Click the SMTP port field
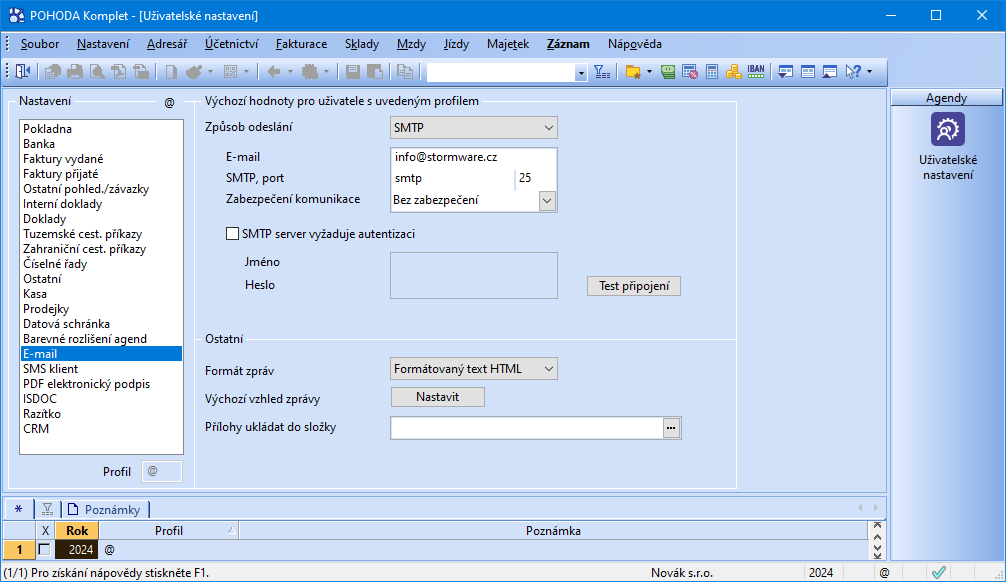Image resolution: width=1006 pixels, height=582 pixels. [x=536, y=178]
